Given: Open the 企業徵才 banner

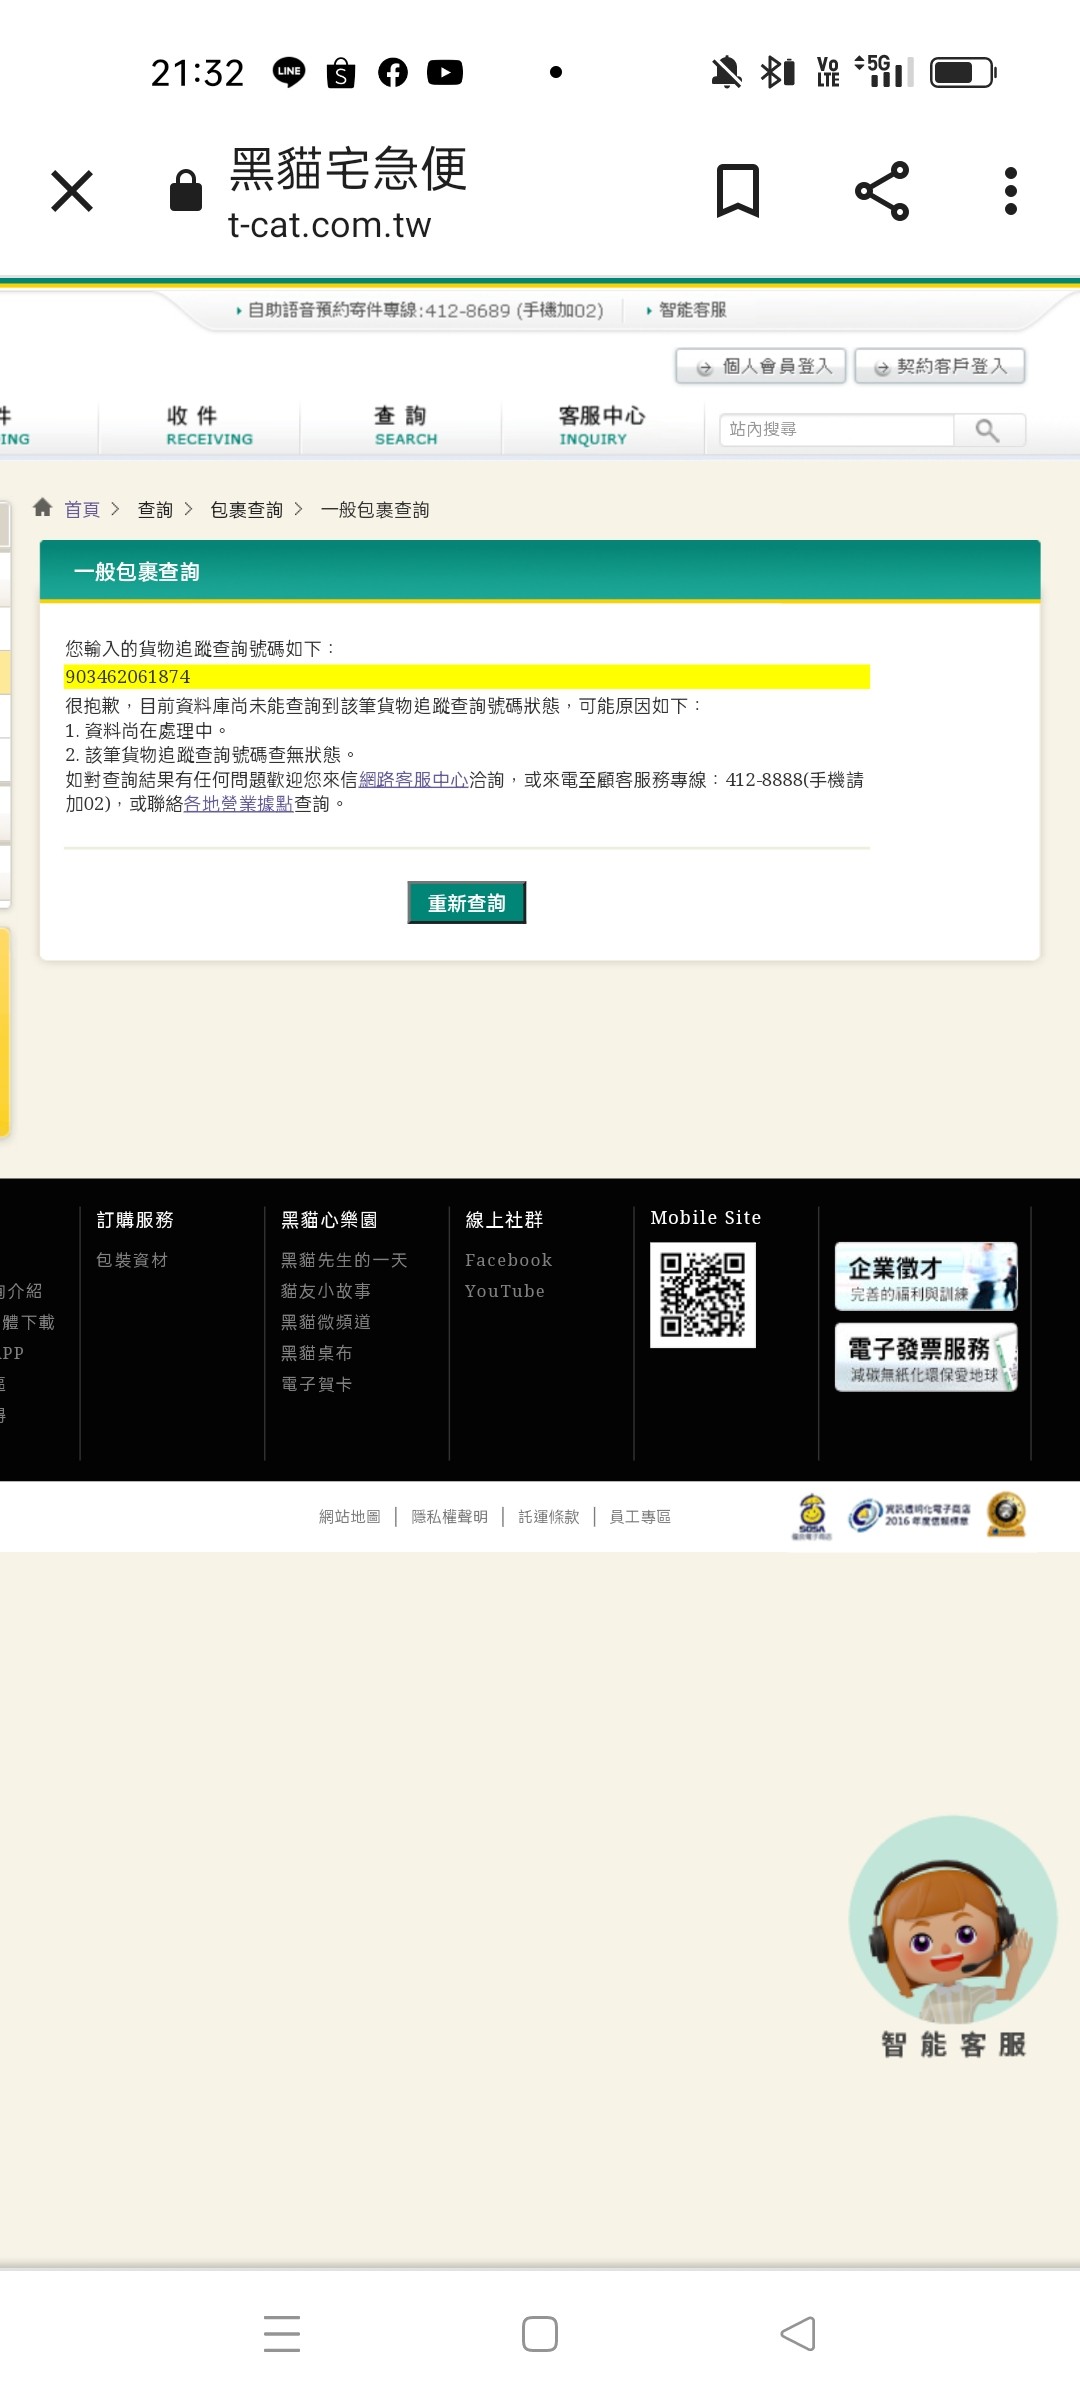Looking at the screenshot, I should [926, 1276].
